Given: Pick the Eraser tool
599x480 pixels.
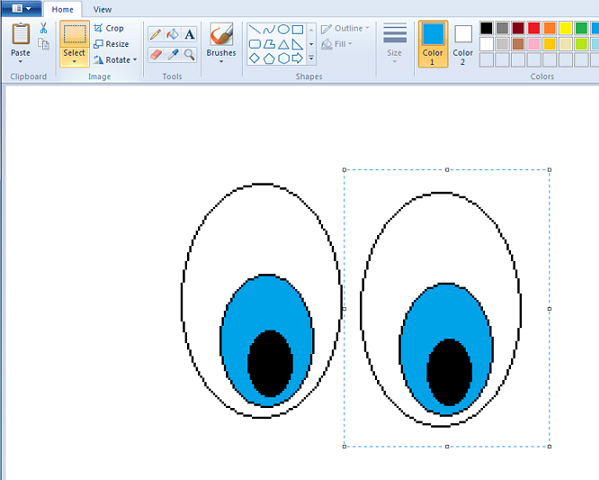Looking at the screenshot, I should coord(155,55).
